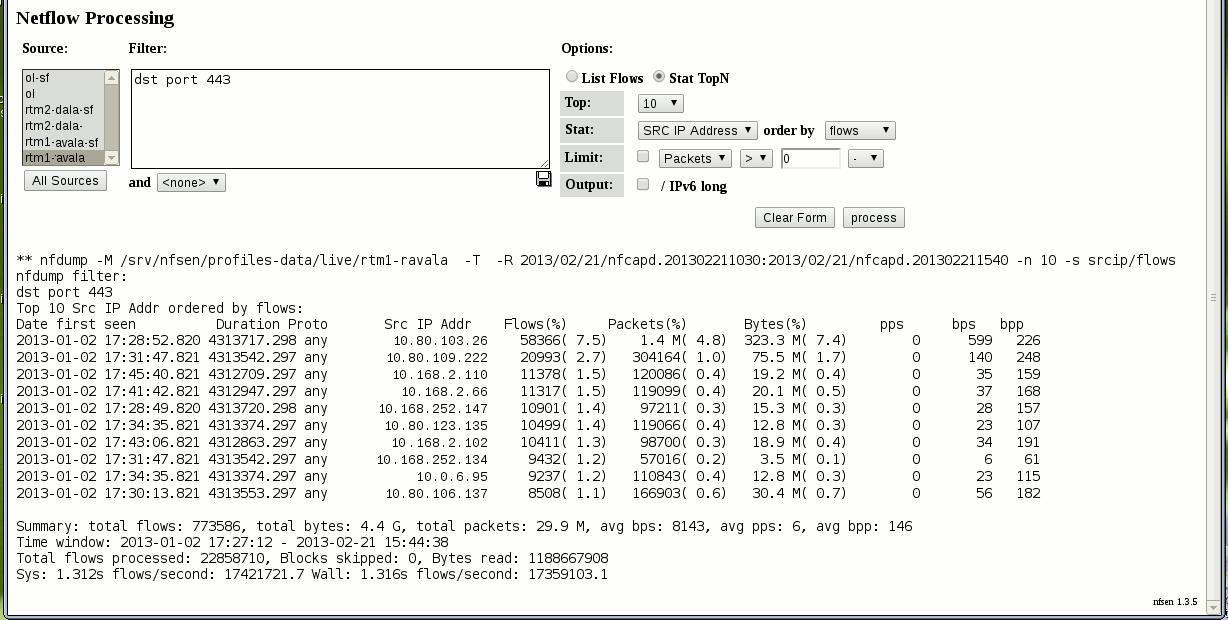Select ol in the source list
This screenshot has width=1228, height=620.
64,93
